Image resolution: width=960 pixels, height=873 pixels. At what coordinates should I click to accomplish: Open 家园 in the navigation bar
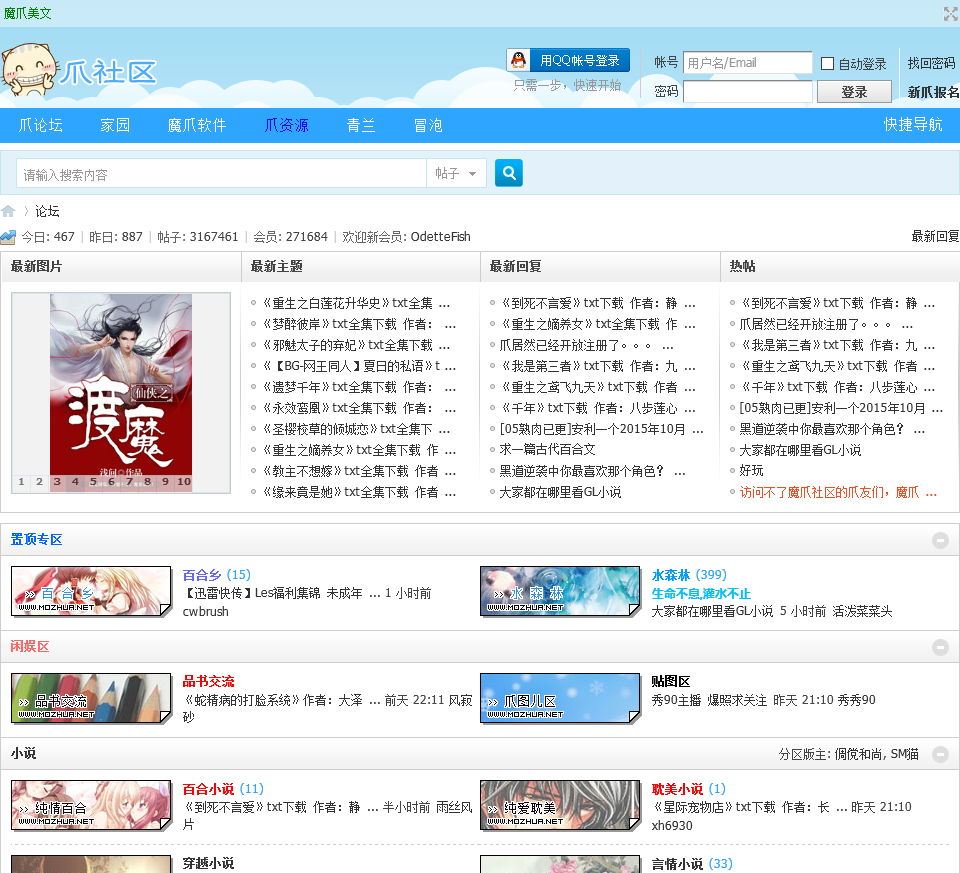pos(115,126)
